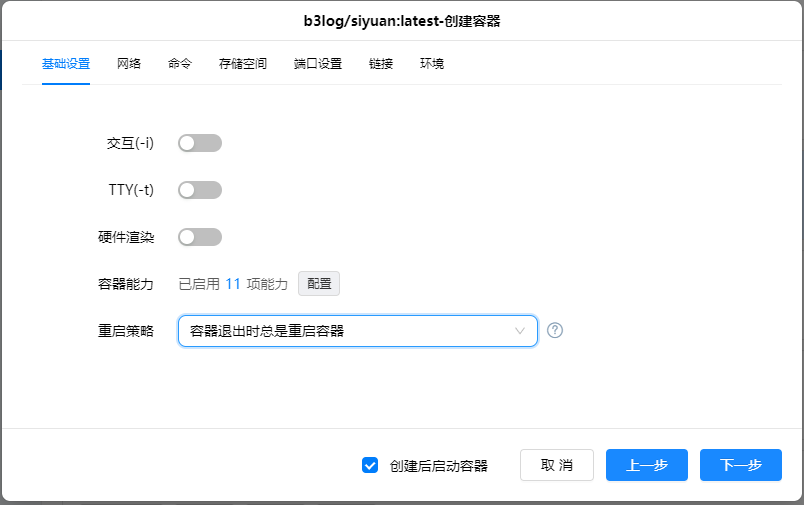This screenshot has height=505, width=804.
Task: Click 下一步 to proceed
Action: pos(740,465)
